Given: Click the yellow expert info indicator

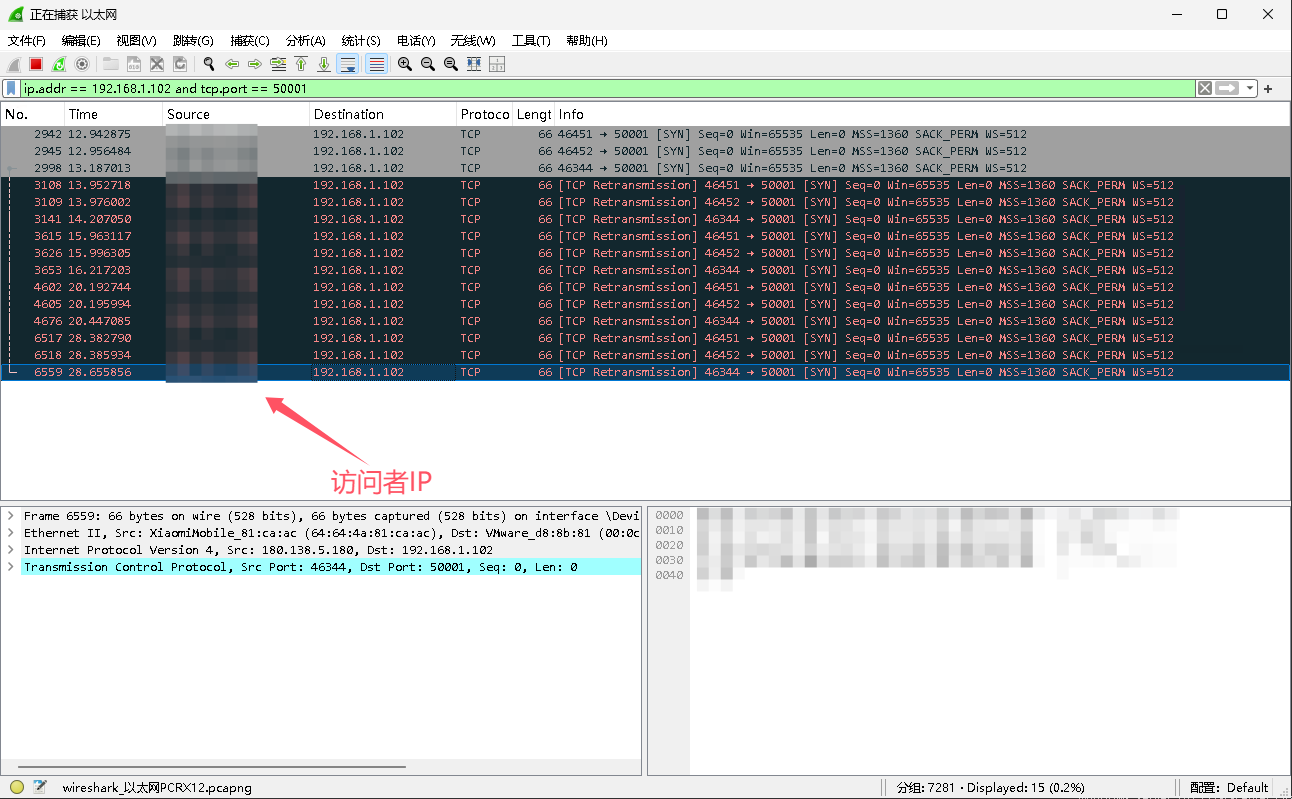Looking at the screenshot, I should tap(17, 787).
